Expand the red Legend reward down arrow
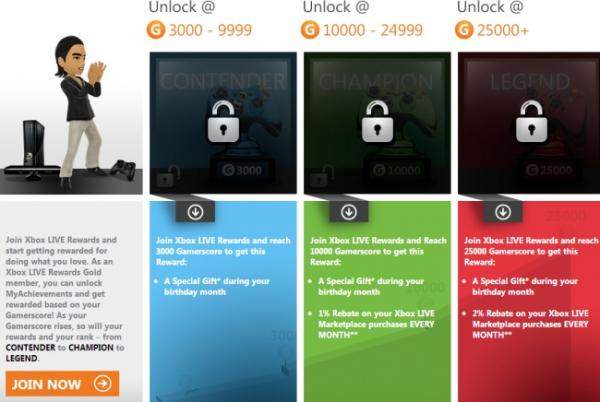Image resolution: width=600 pixels, height=402 pixels. click(503, 212)
